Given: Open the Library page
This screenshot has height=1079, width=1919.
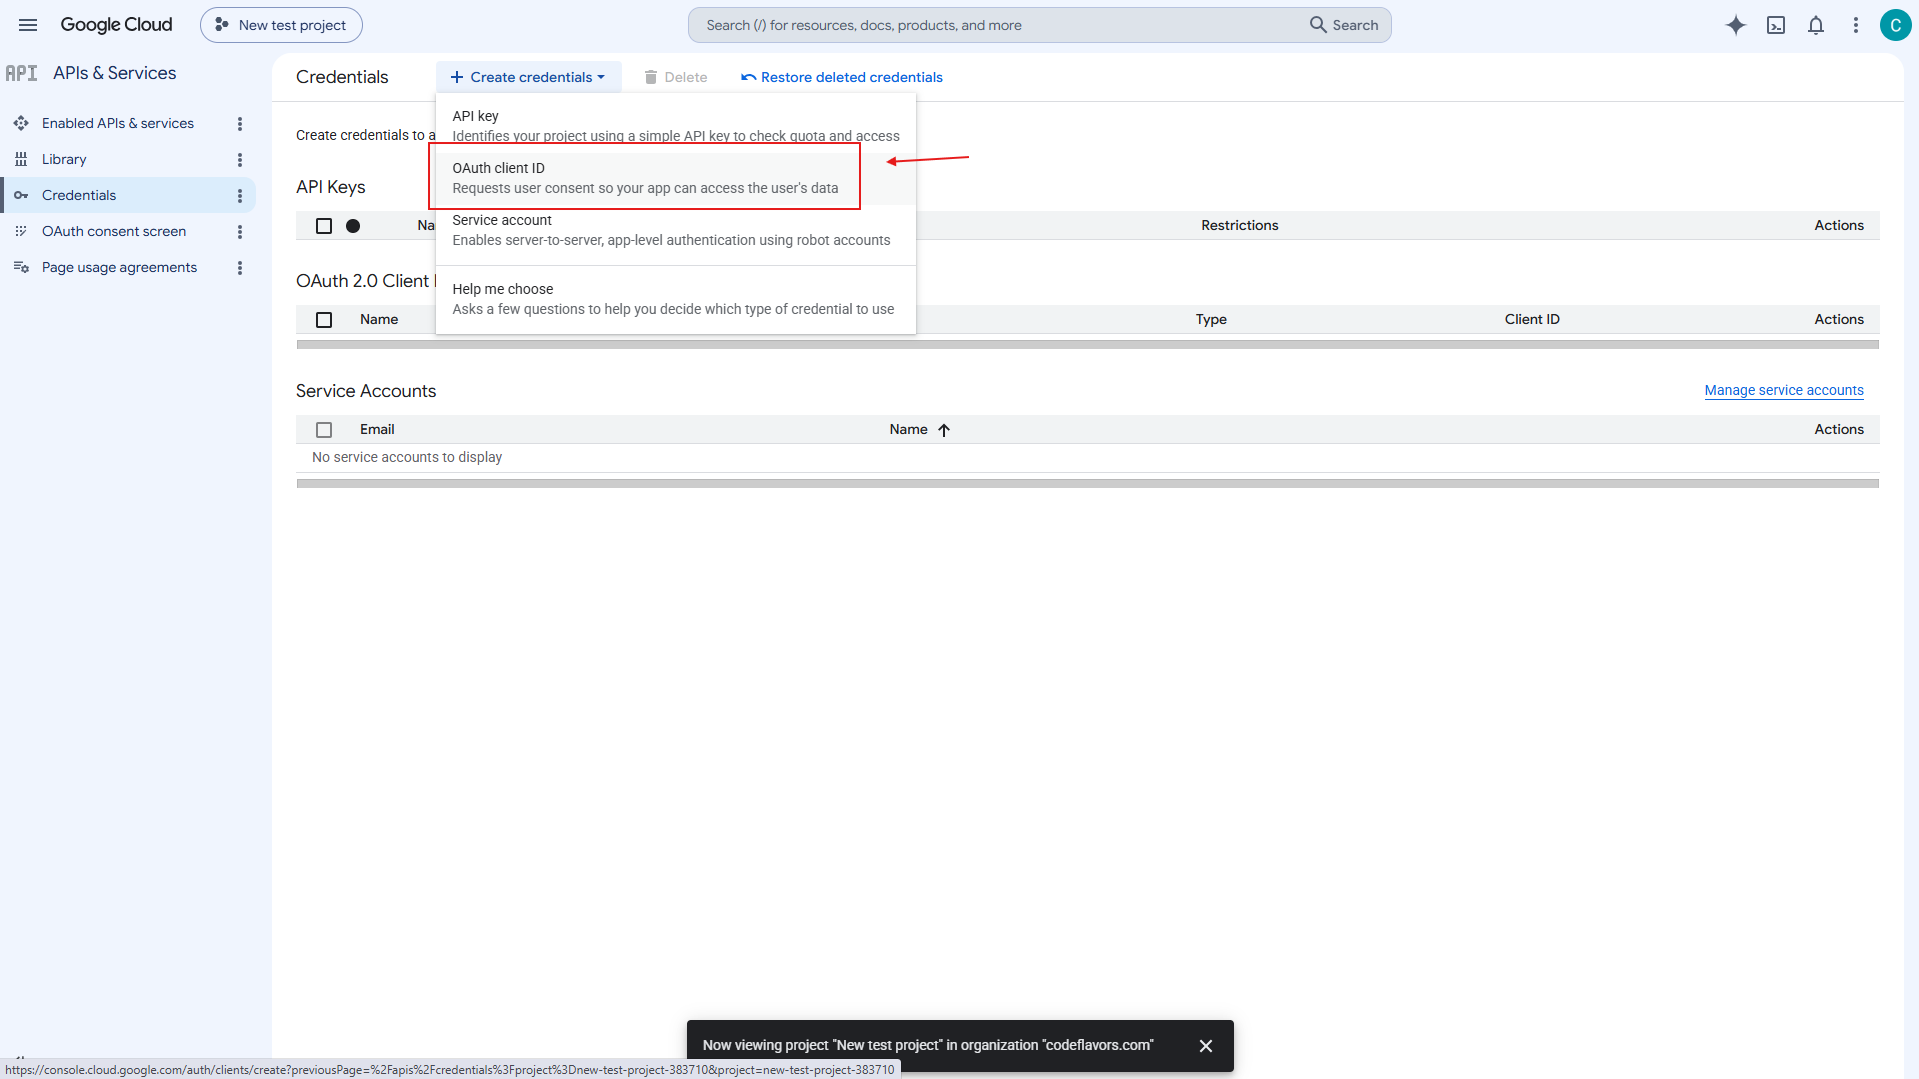Looking at the screenshot, I should click(x=64, y=159).
